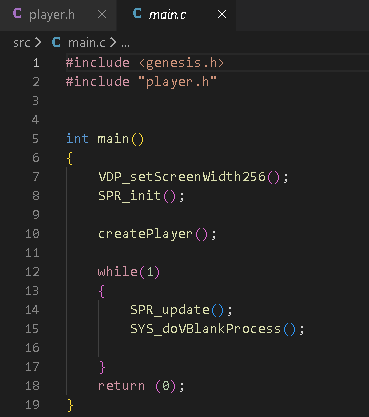Click the opening brace on line 6

point(70,158)
